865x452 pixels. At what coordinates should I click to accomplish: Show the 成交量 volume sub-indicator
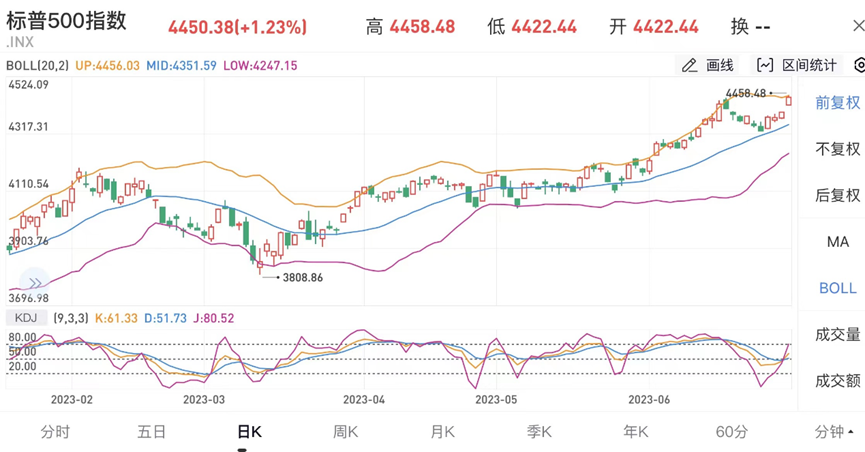[837, 334]
